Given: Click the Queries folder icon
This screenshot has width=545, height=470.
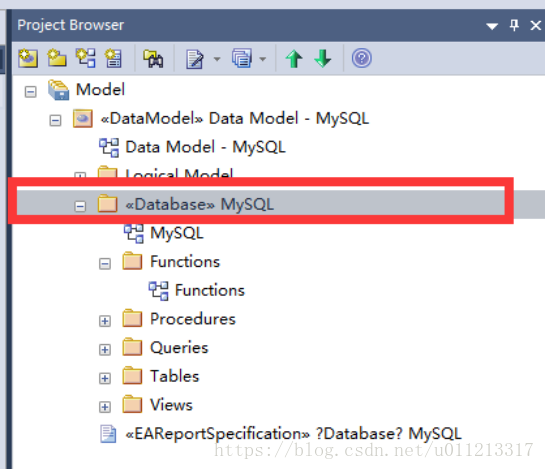Looking at the screenshot, I should point(132,347).
